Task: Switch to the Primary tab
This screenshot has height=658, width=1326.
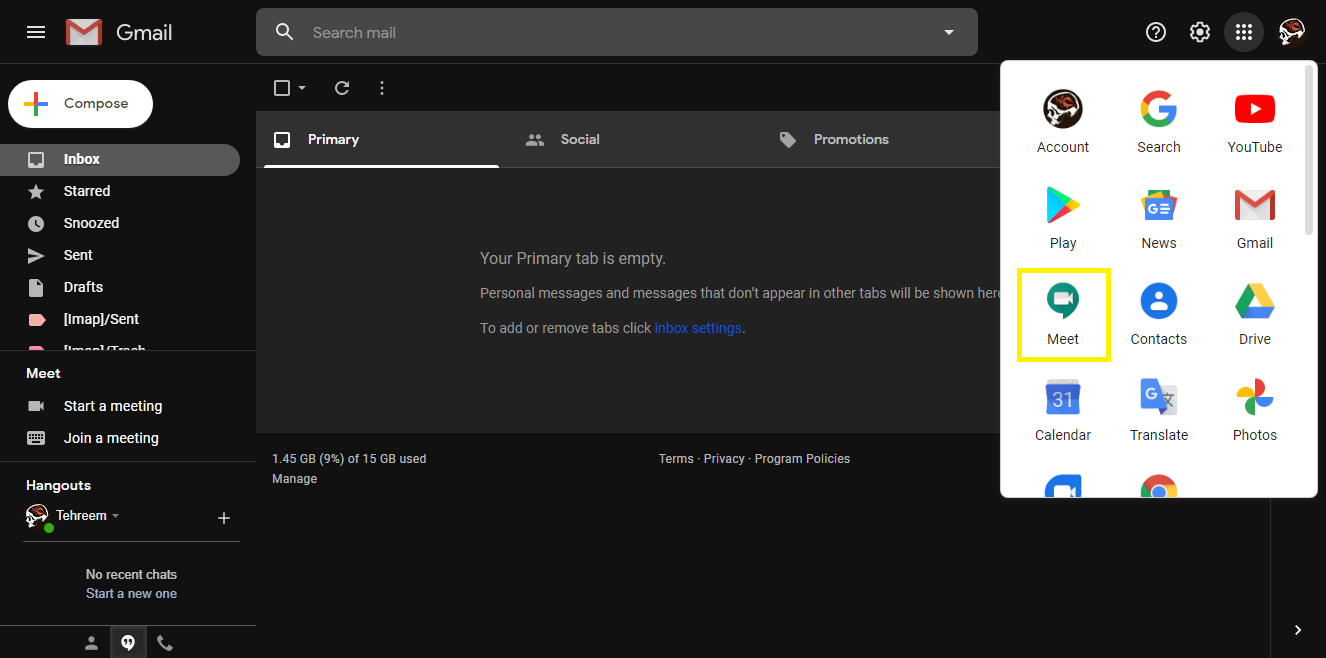Action: (x=381, y=139)
